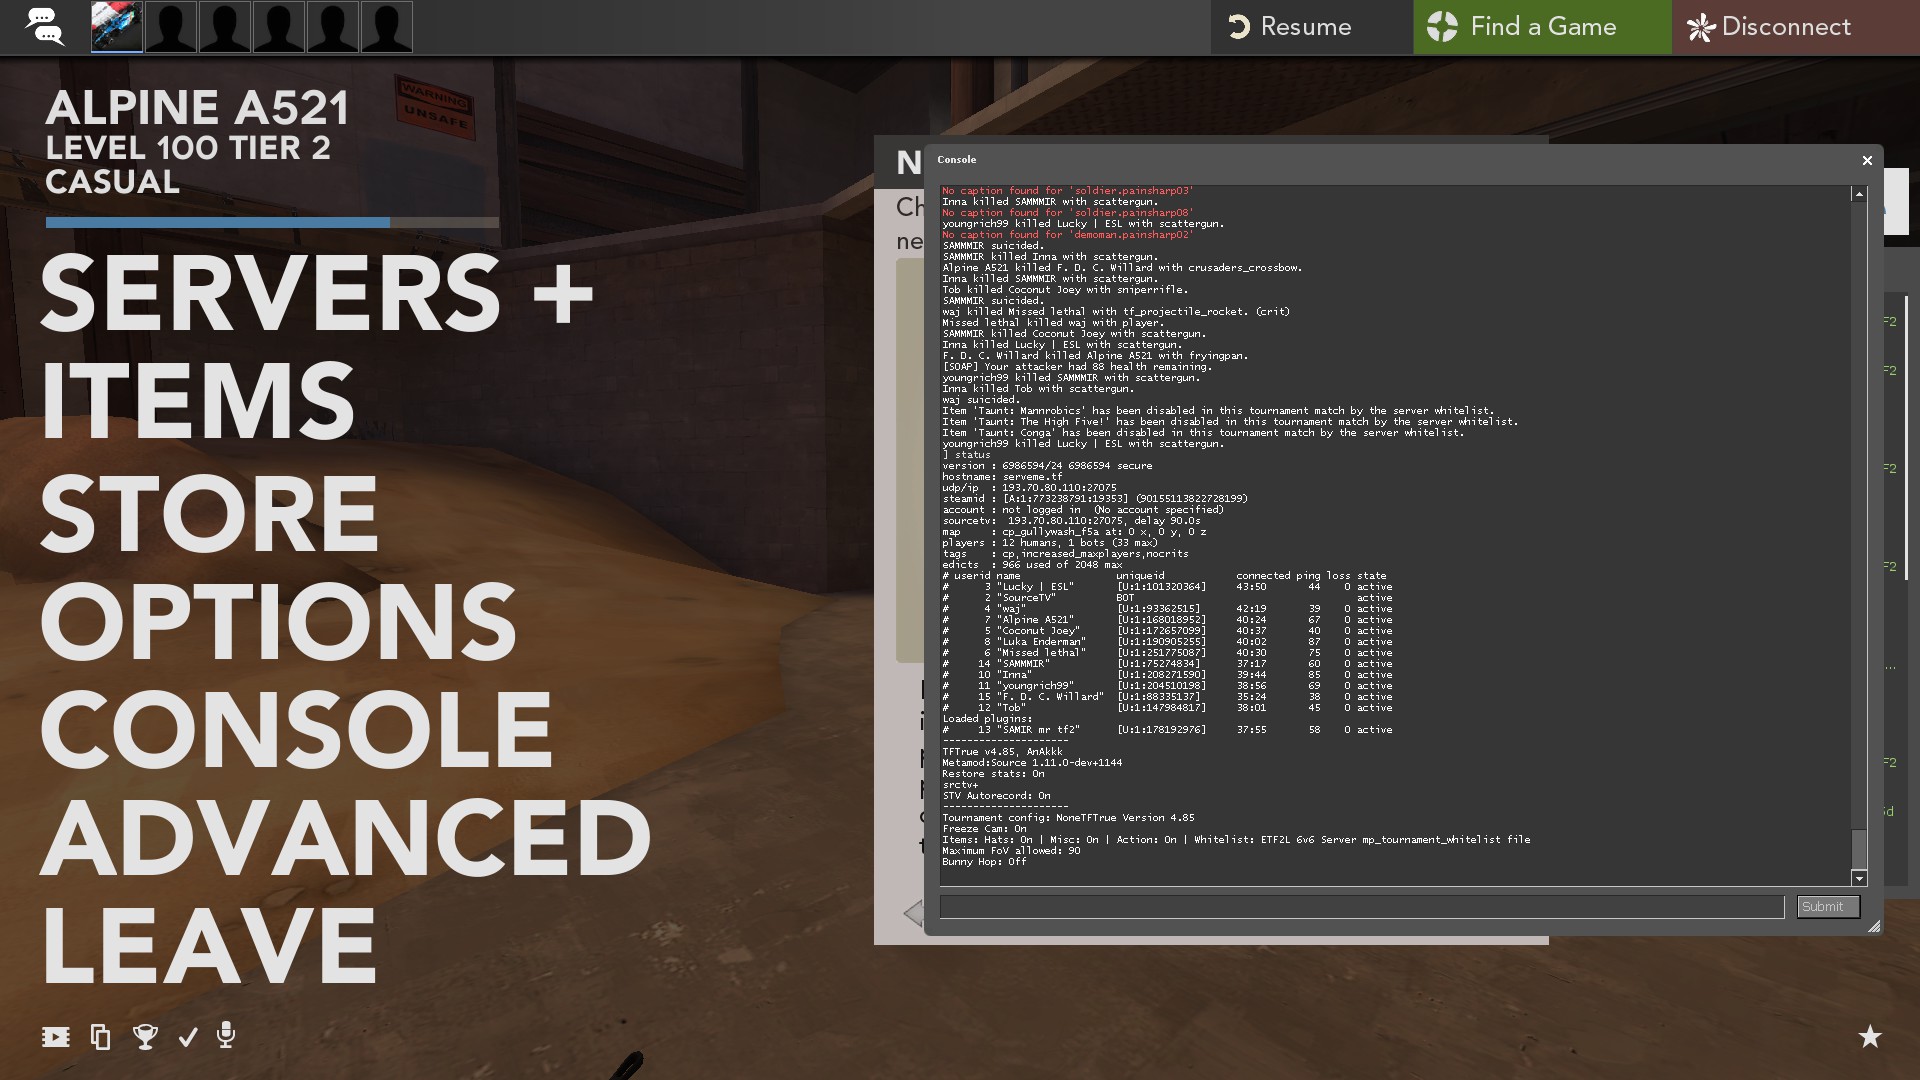Click the checkmark icon at bottom
This screenshot has height=1080, width=1920.
point(188,1038)
